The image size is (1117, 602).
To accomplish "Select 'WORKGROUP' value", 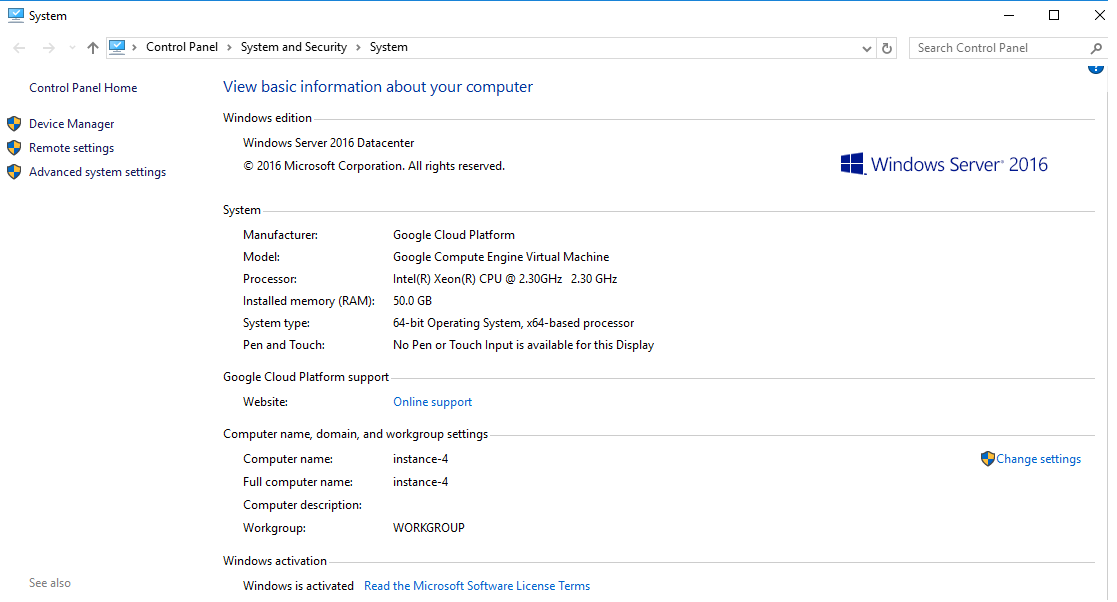I will pyautogui.click(x=429, y=528).
